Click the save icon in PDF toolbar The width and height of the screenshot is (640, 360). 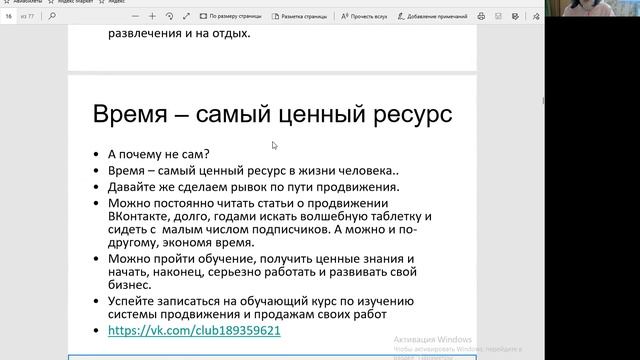pos(498,16)
